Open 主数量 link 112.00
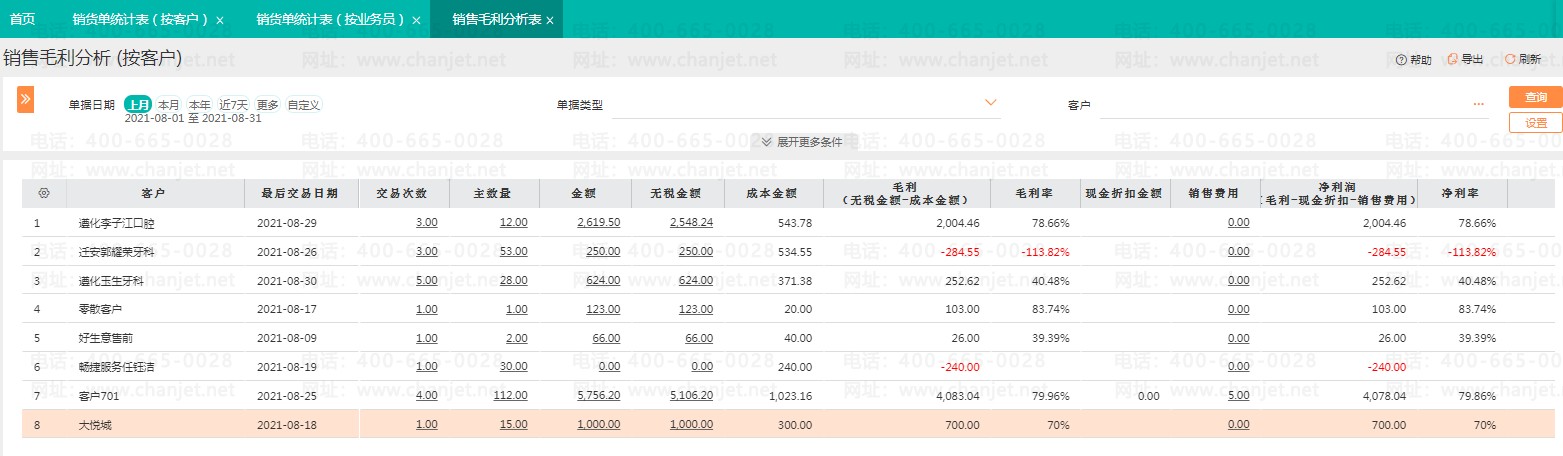The width and height of the screenshot is (1563, 456). pyautogui.click(x=510, y=396)
